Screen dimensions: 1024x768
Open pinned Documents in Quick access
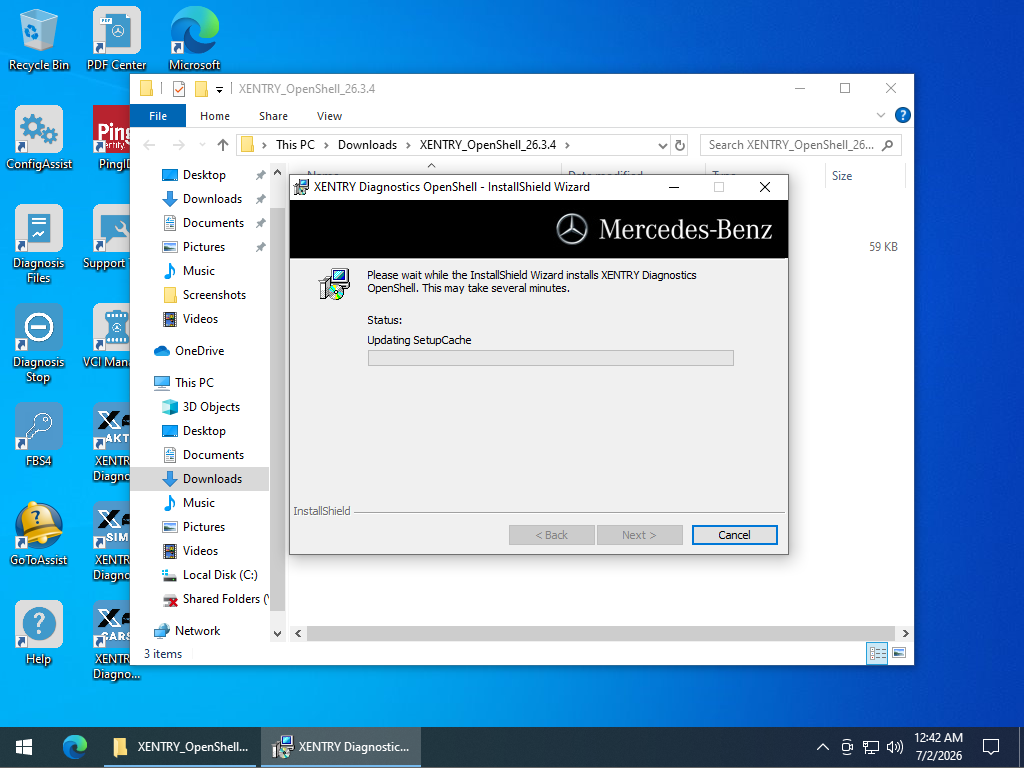tap(213, 223)
